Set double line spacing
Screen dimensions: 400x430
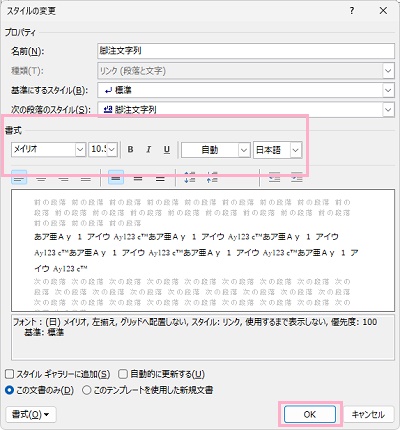coord(160,179)
